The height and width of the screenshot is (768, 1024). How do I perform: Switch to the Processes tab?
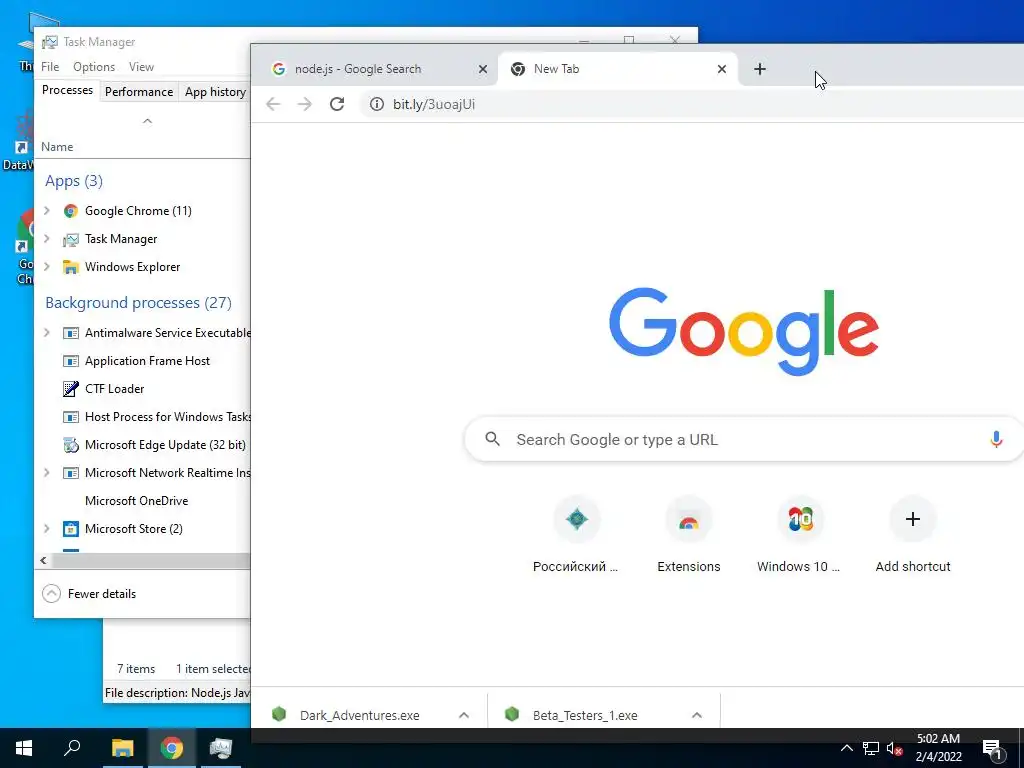(67, 90)
